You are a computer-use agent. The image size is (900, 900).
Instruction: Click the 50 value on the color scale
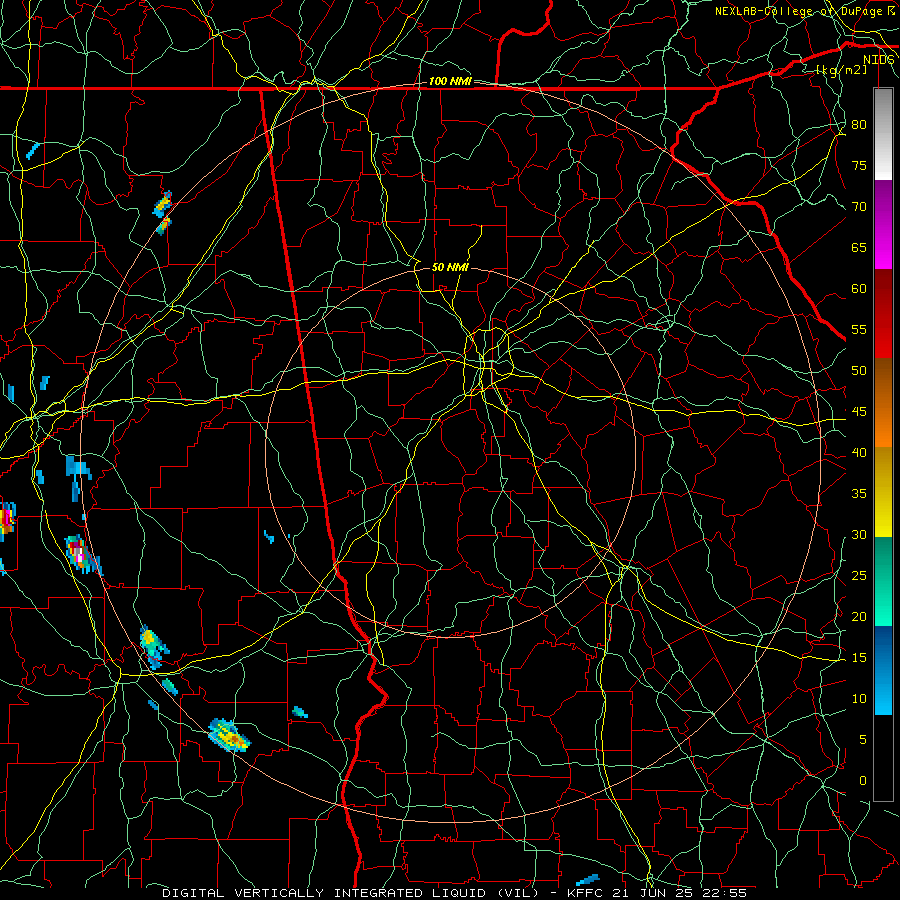click(859, 371)
